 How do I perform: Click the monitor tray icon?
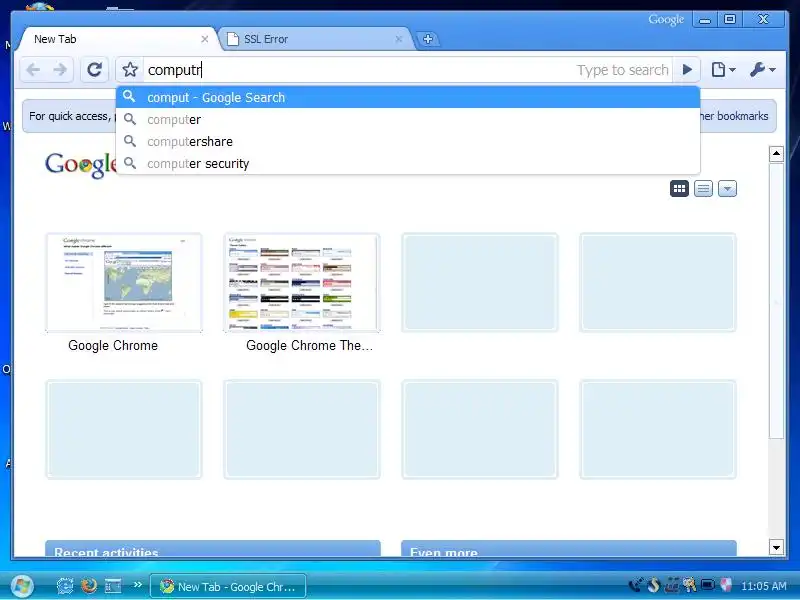pos(708,585)
